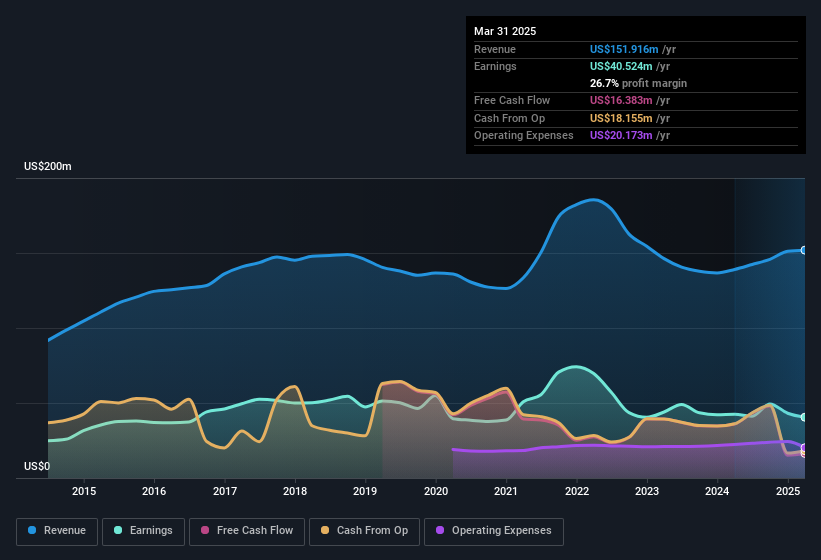Click the US$16.383m free cash flow value
Viewport: 821px width, 560px height.
621,100
